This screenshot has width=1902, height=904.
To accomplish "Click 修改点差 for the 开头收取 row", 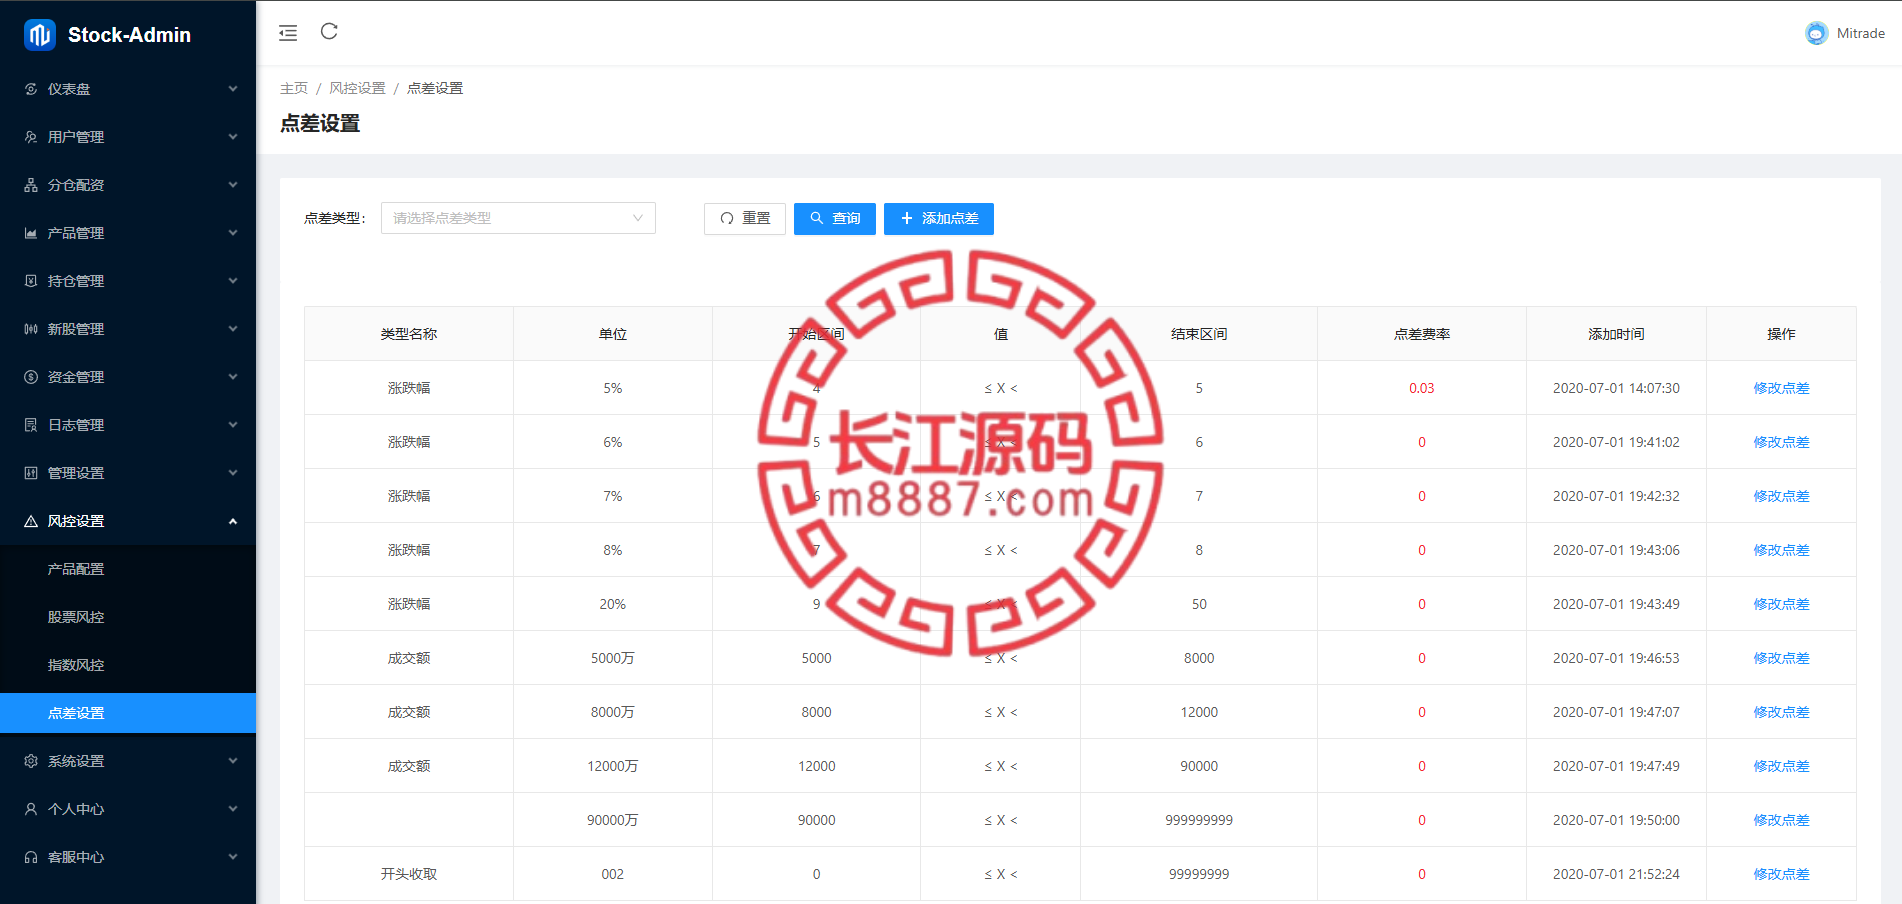I will click(1781, 874).
